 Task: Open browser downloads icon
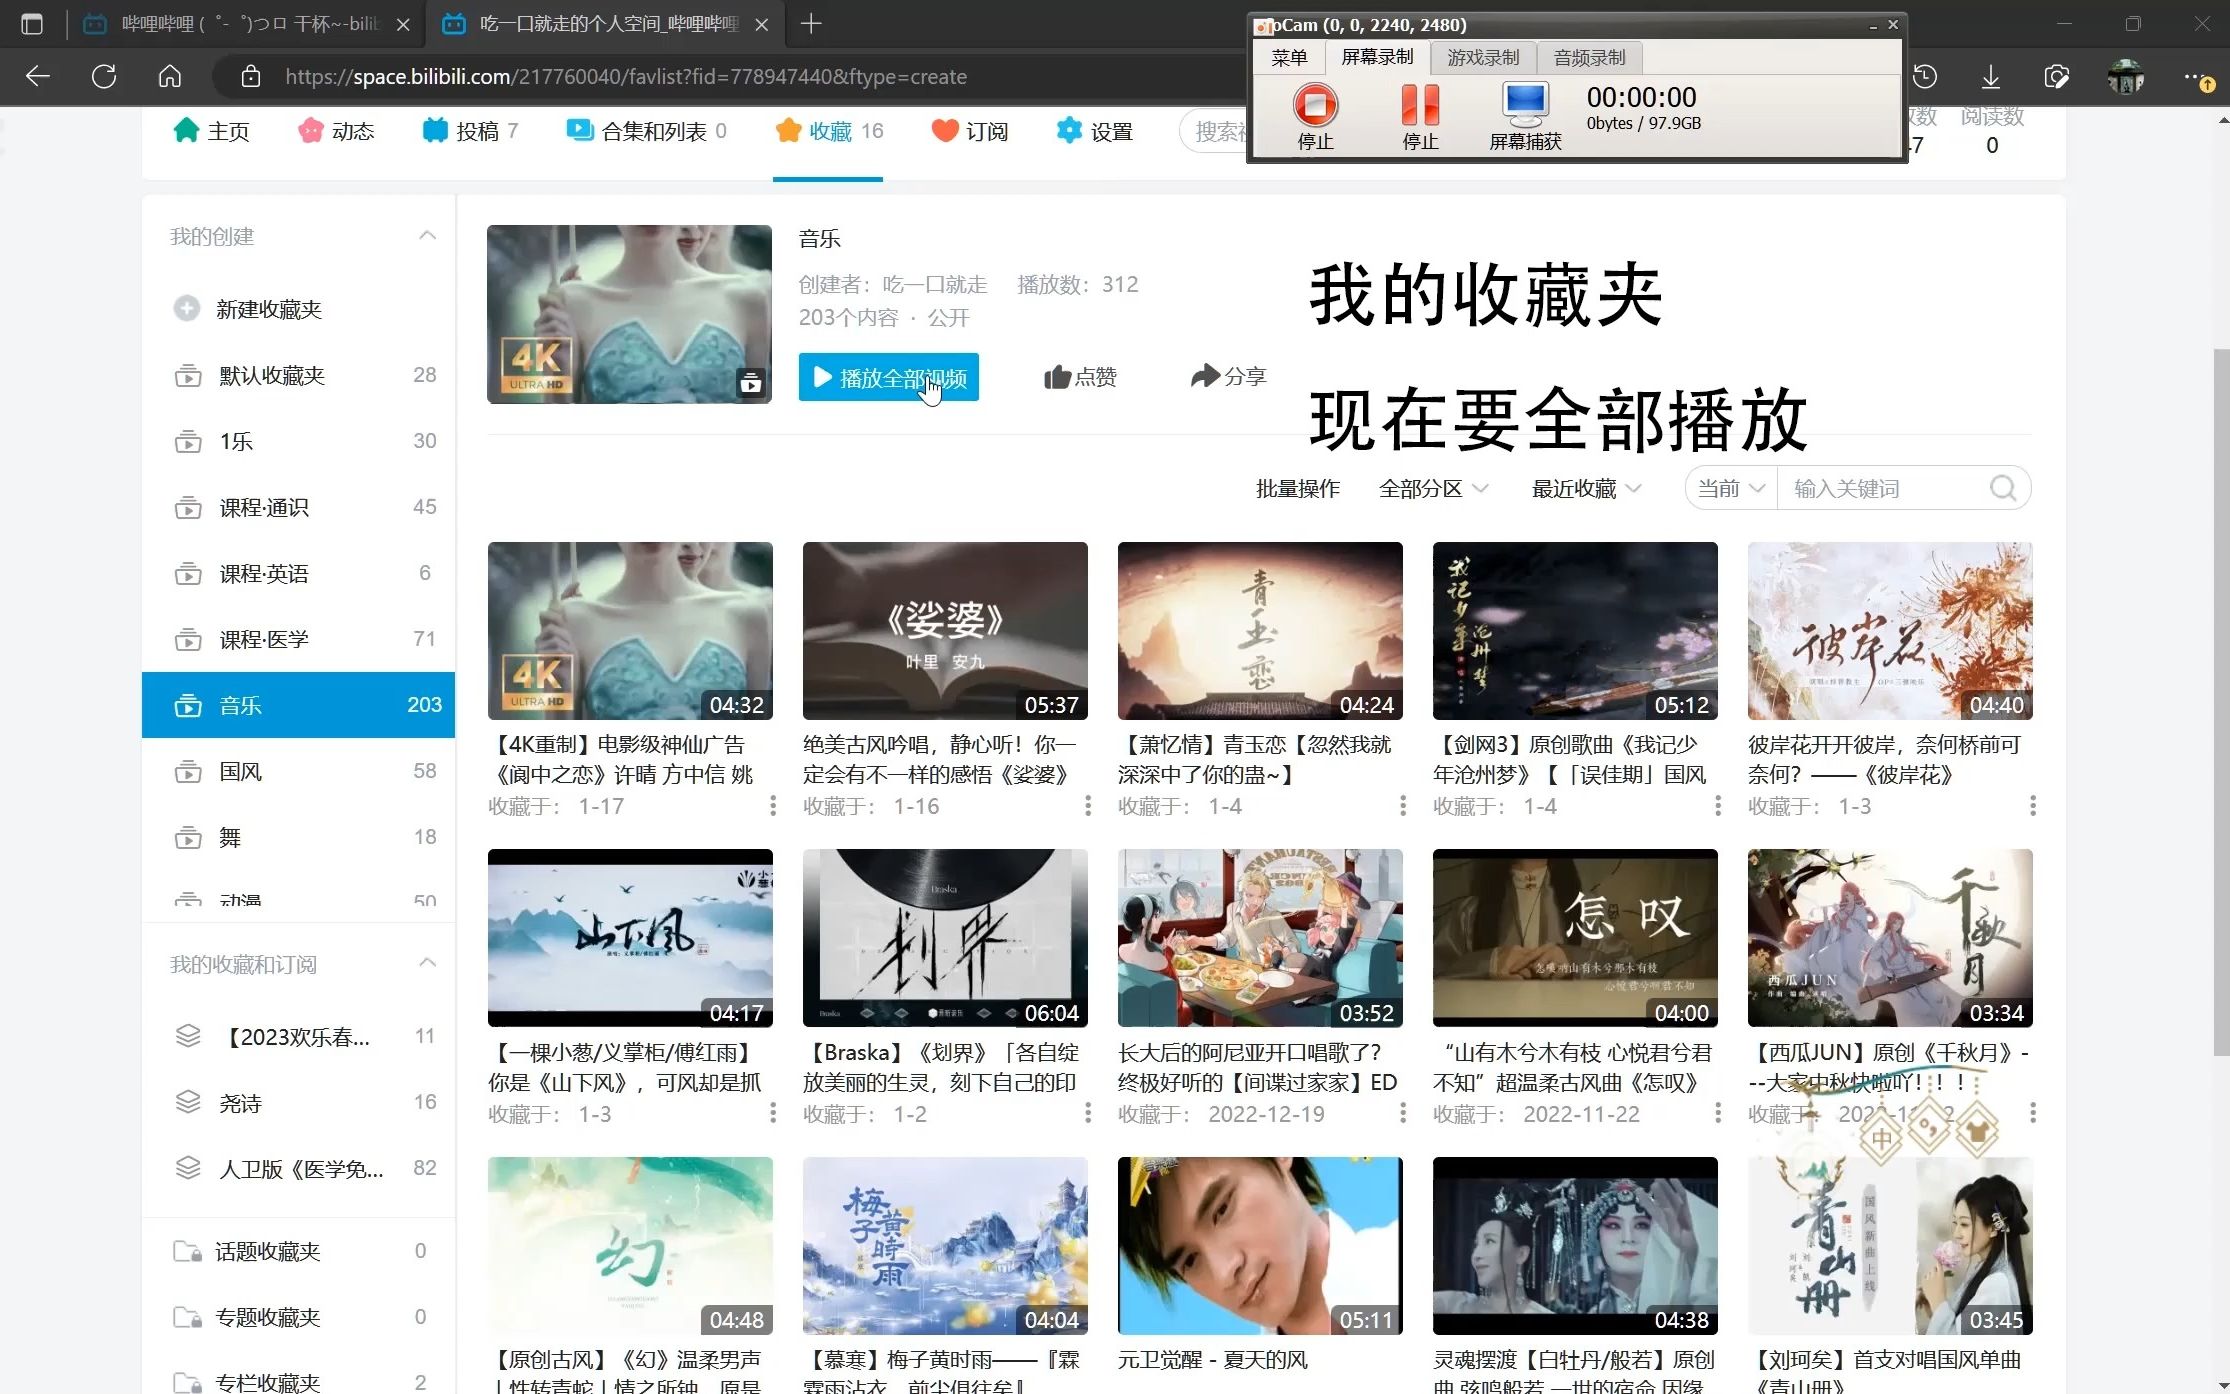point(1991,76)
